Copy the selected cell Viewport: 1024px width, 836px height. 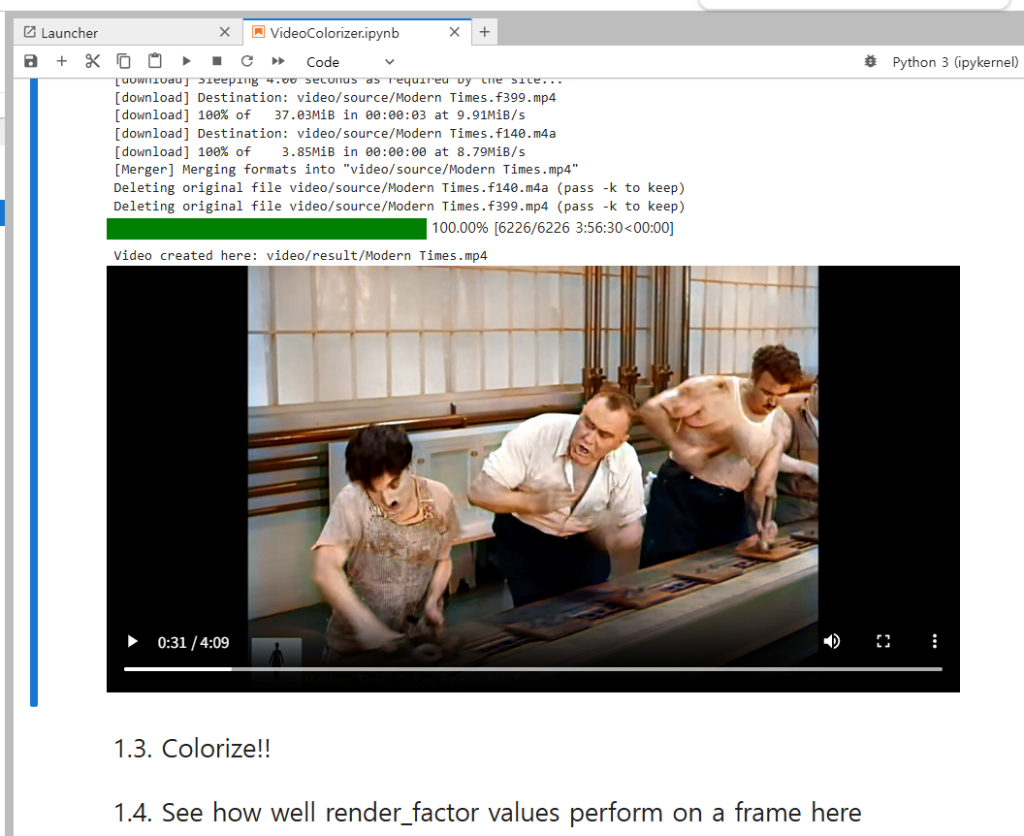124,61
